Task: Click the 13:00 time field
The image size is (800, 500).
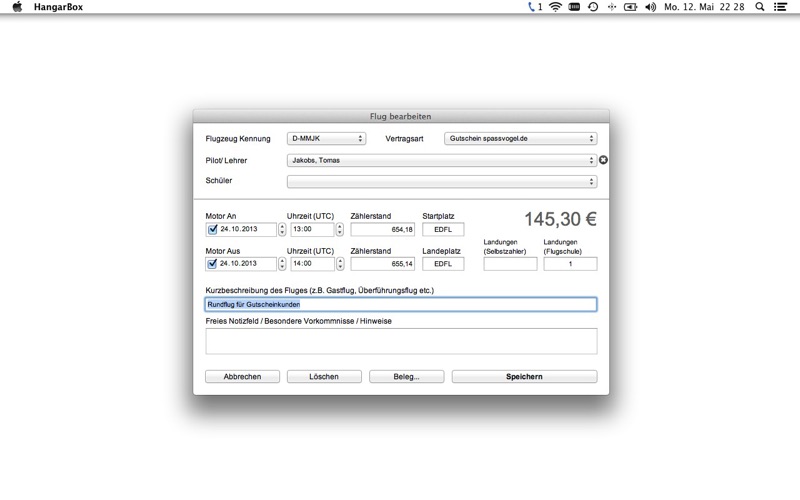Action: (312, 229)
